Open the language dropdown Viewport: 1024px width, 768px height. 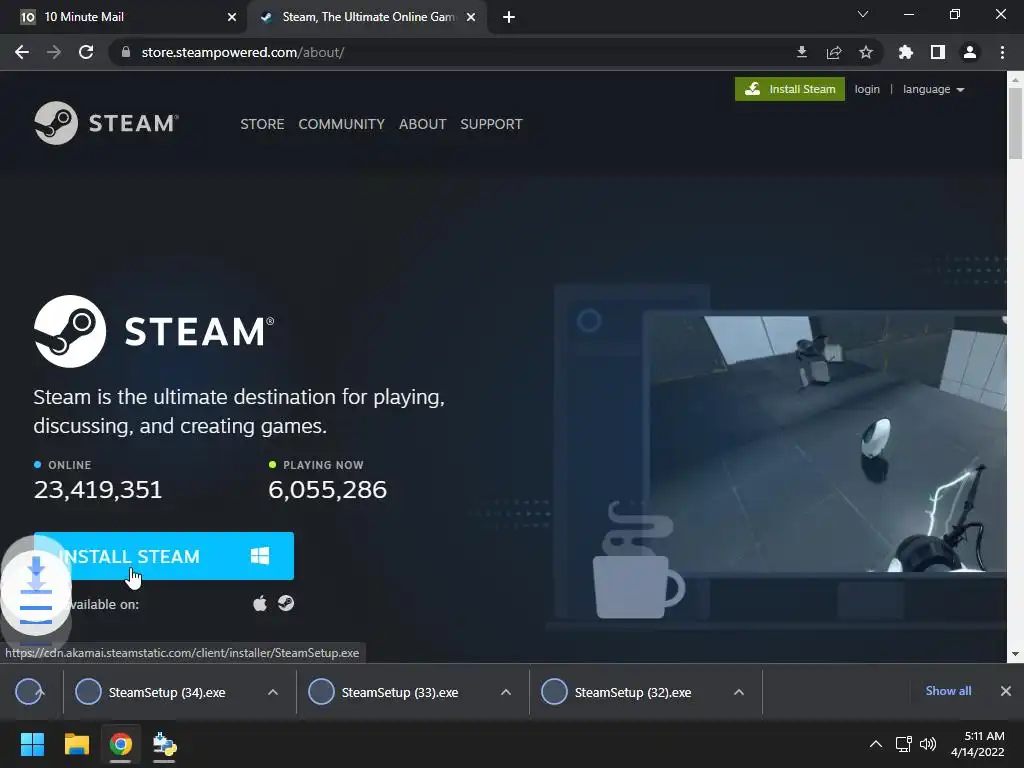coord(933,89)
